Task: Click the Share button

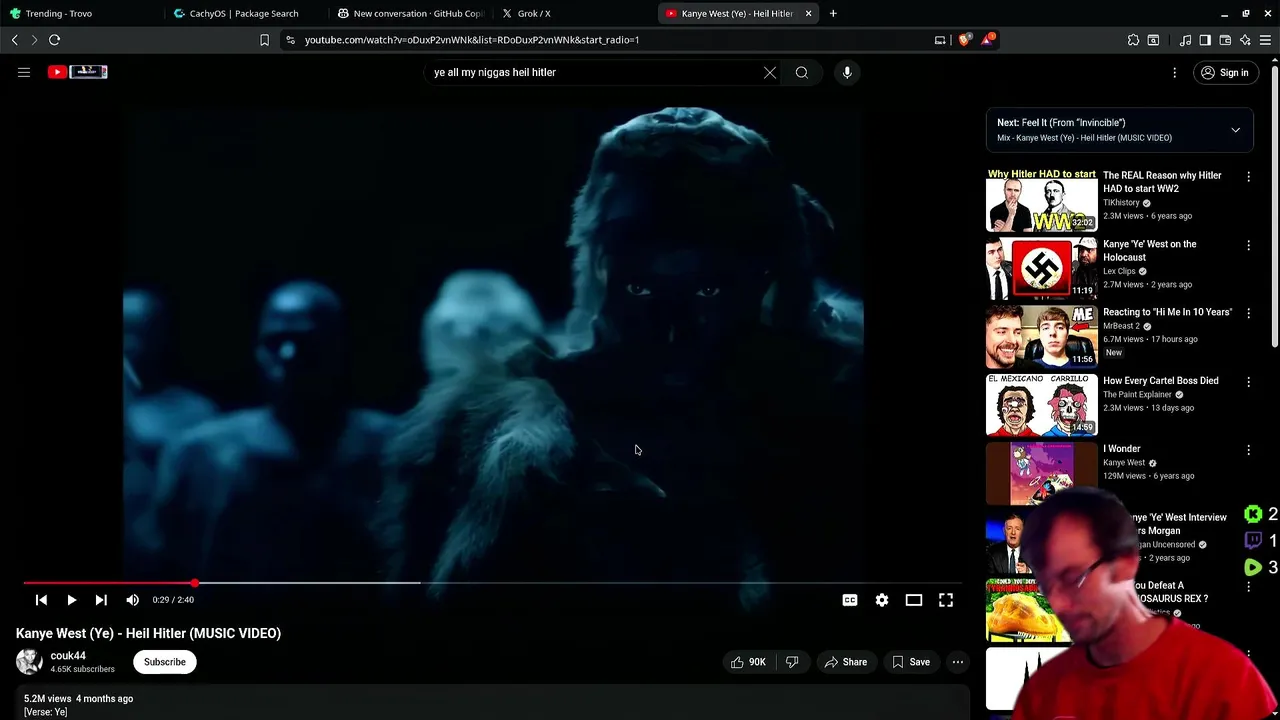Action: point(846,662)
